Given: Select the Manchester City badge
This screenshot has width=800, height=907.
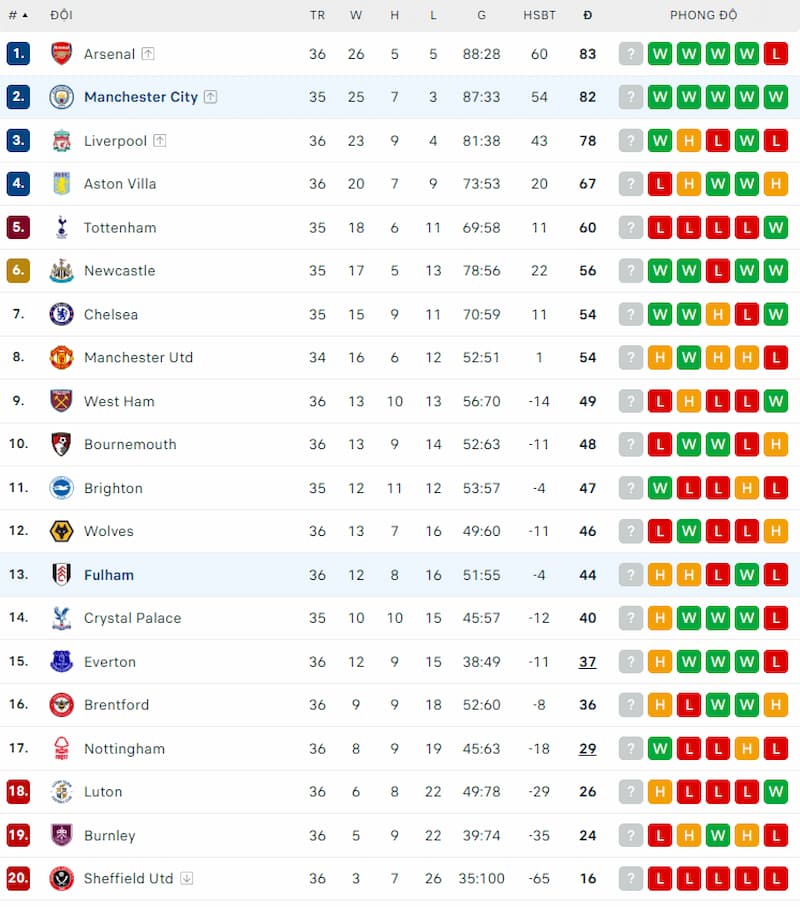Looking at the screenshot, I should (x=62, y=97).
